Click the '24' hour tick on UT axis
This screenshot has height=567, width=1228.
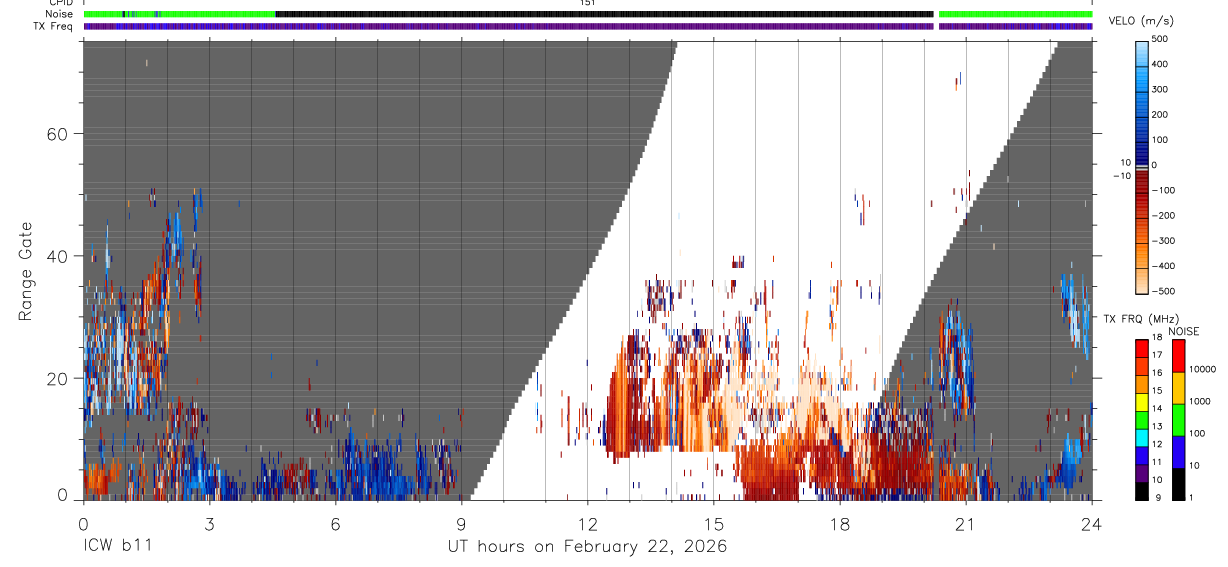(x=1091, y=522)
